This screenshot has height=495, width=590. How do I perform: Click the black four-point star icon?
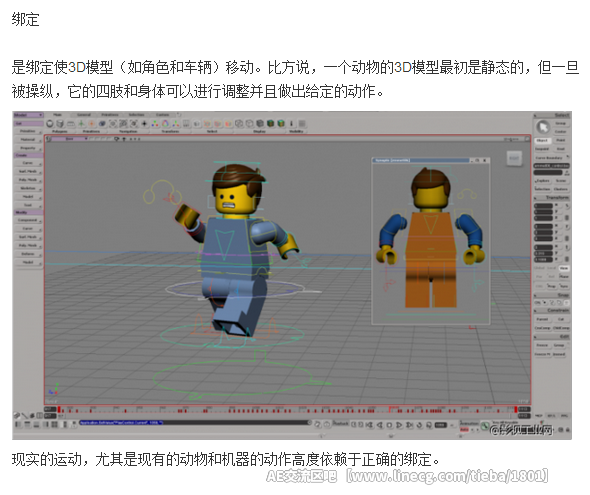pyautogui.click(x=144, y=123)
